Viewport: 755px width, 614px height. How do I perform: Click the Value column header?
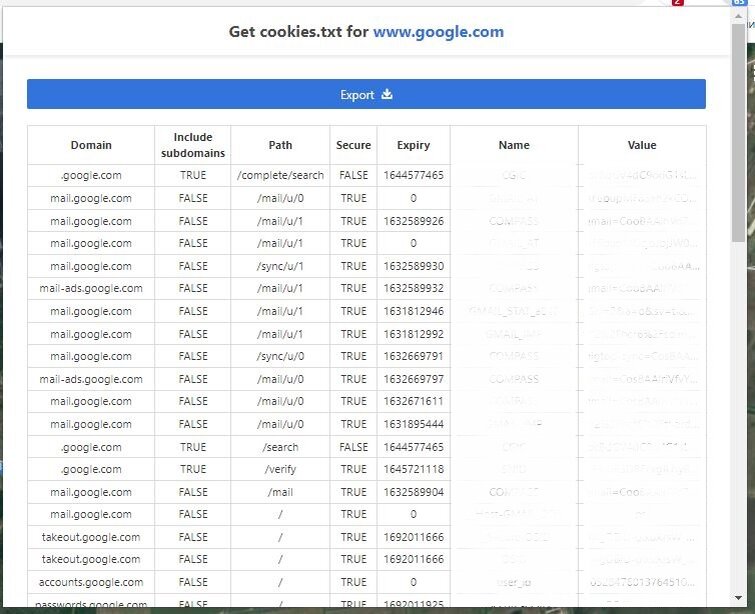[642, 145]
